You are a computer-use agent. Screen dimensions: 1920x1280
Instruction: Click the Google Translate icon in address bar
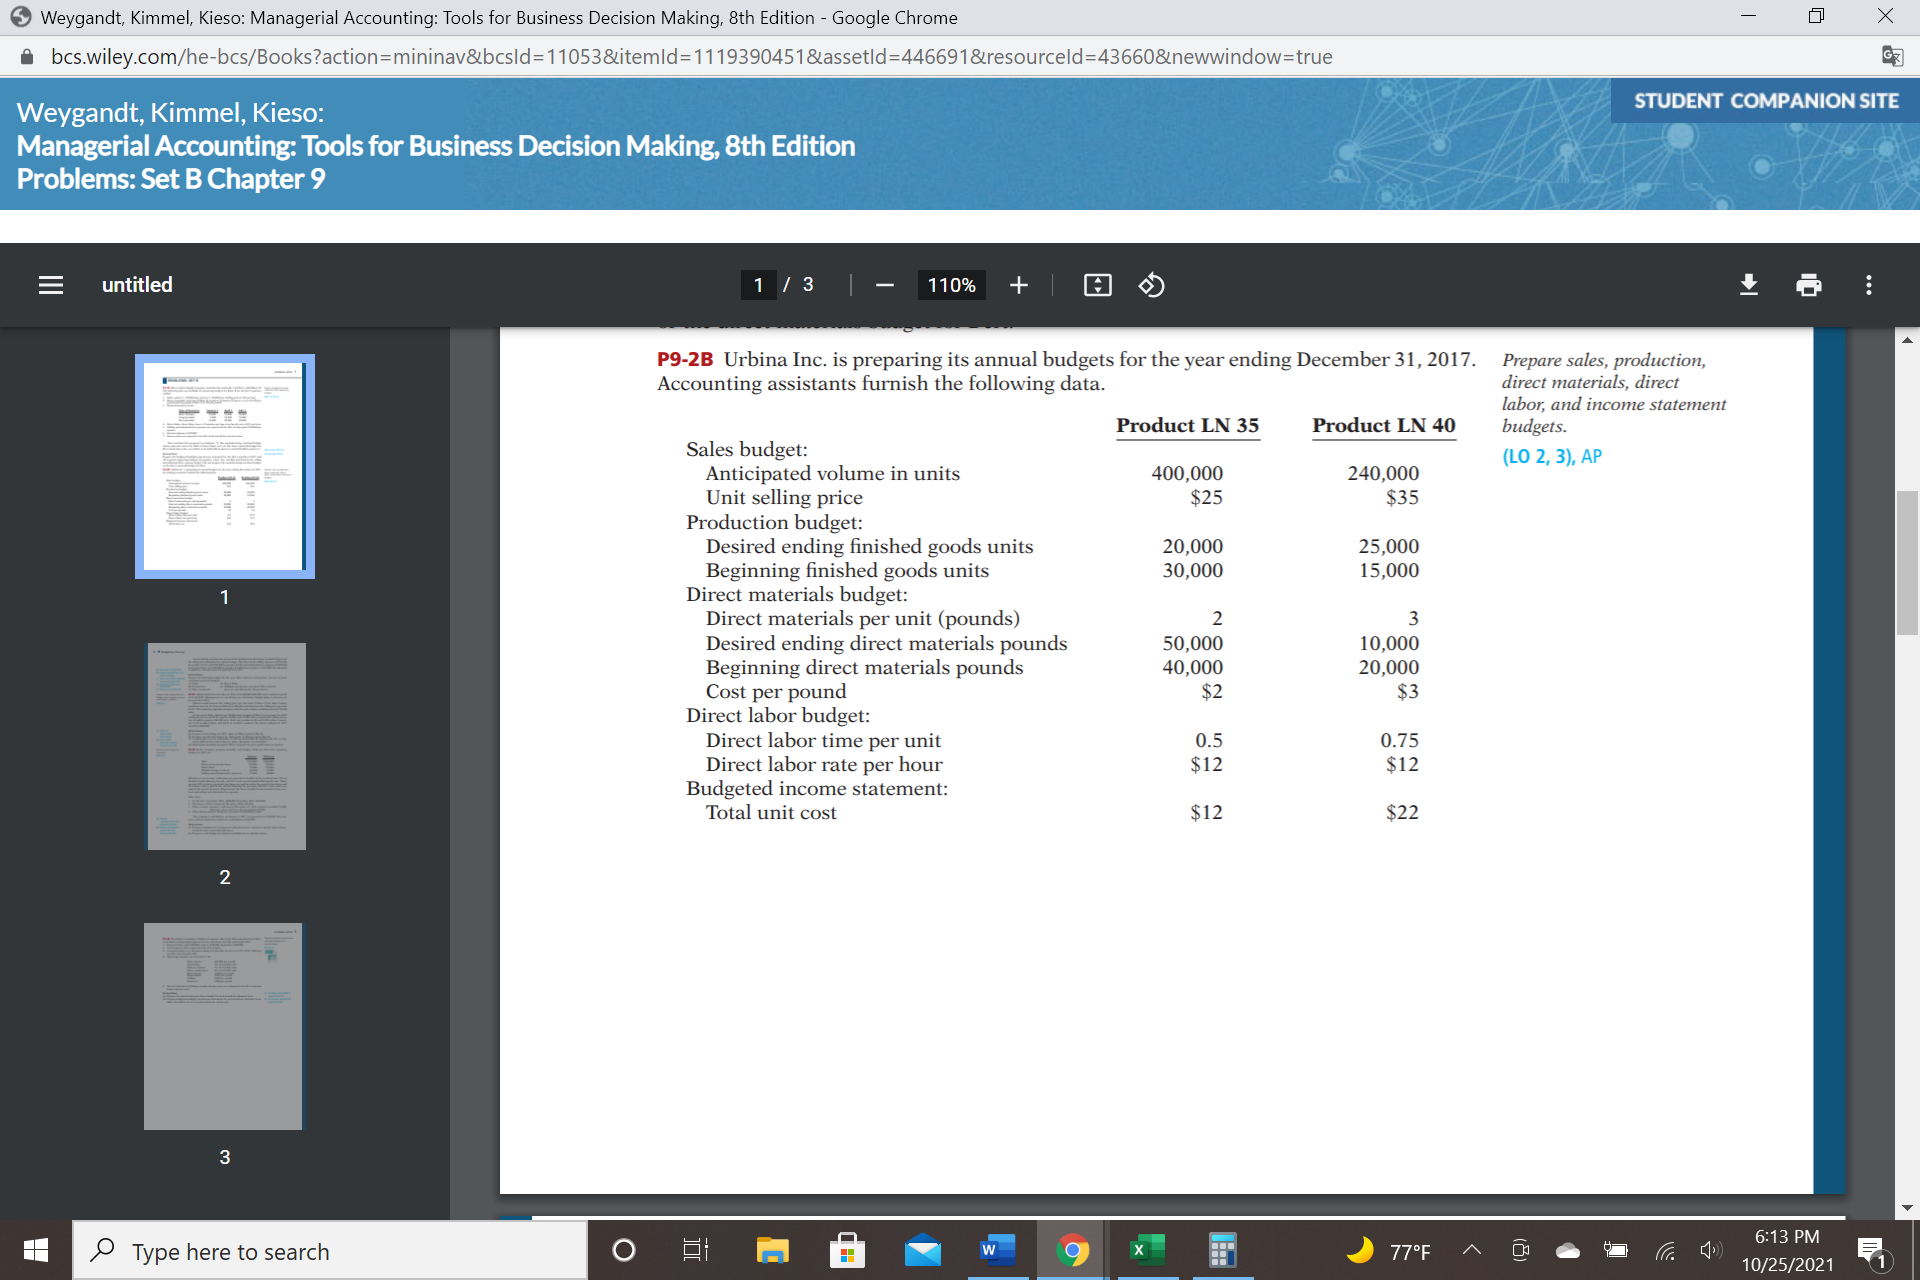coord(1892,57)
